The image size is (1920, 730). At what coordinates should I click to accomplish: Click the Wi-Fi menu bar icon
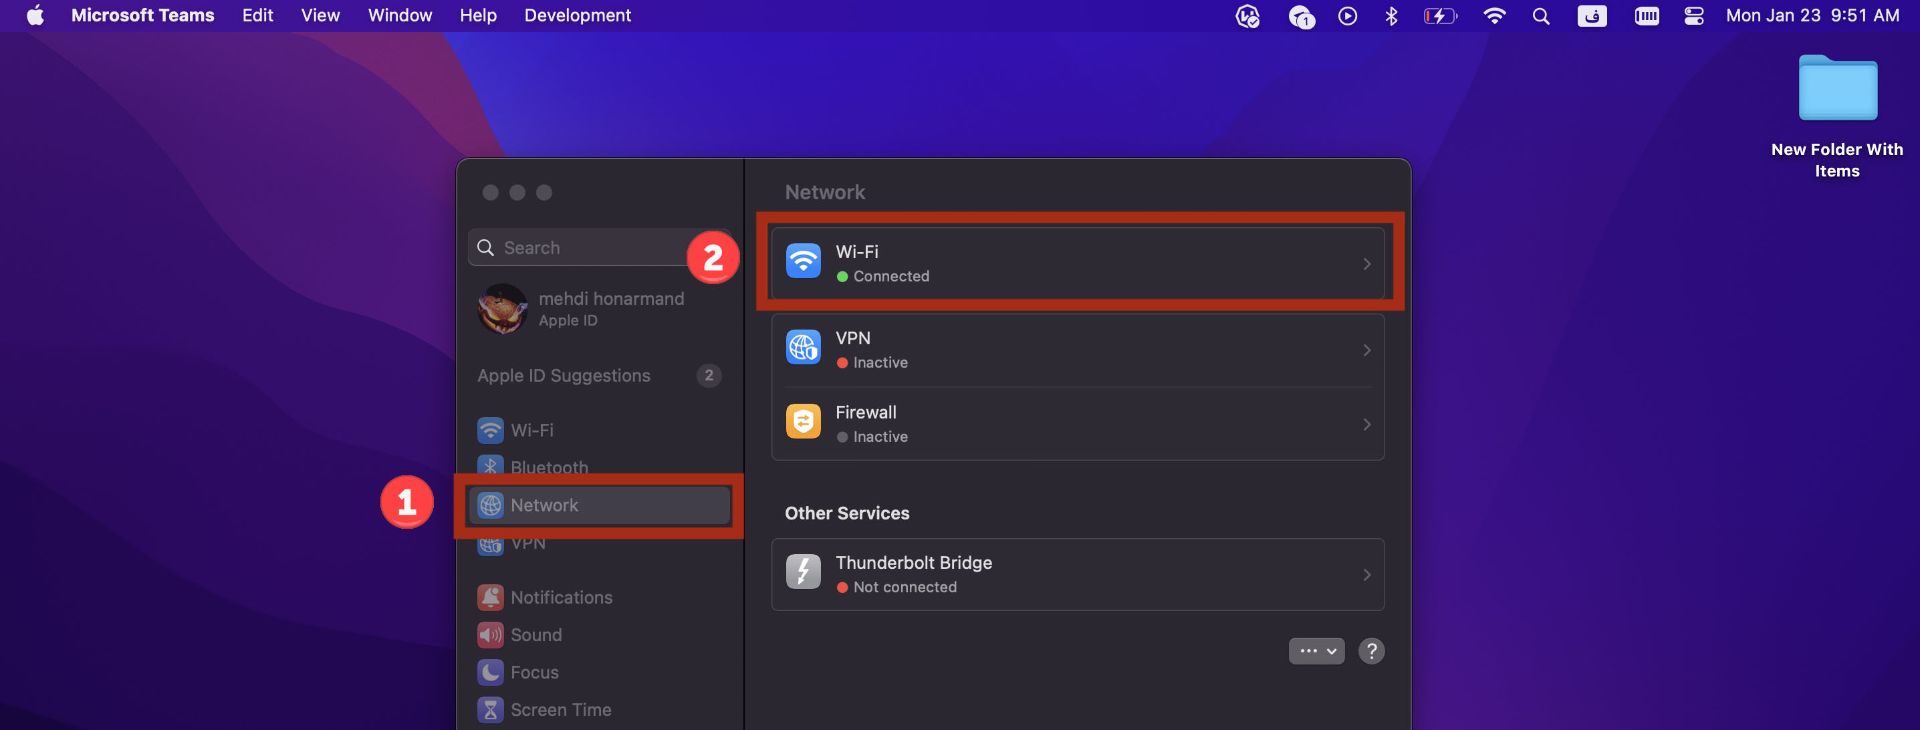point(1494,16)
